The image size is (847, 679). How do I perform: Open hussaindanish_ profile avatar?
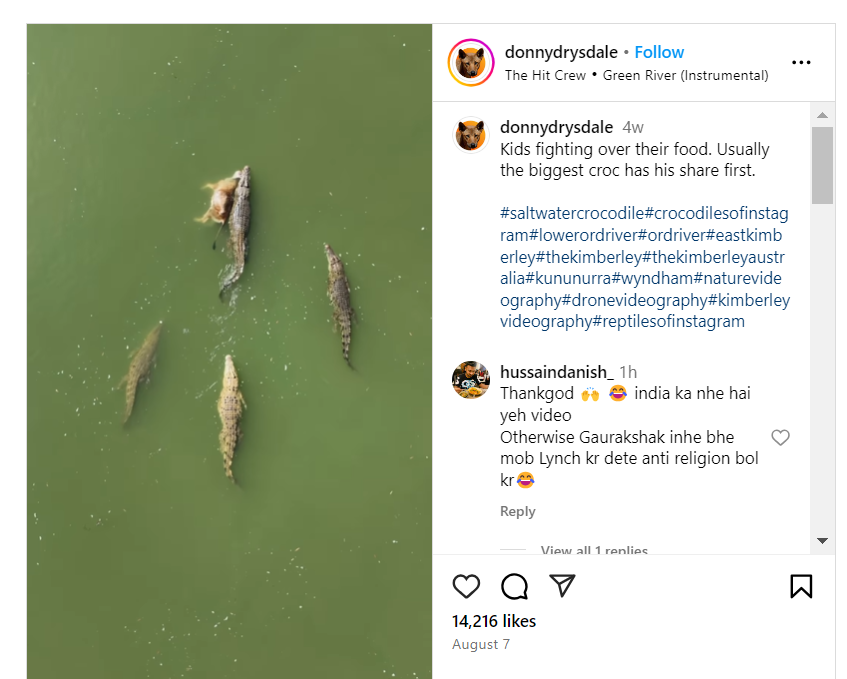pyautogui.click(x=471, y=380)
